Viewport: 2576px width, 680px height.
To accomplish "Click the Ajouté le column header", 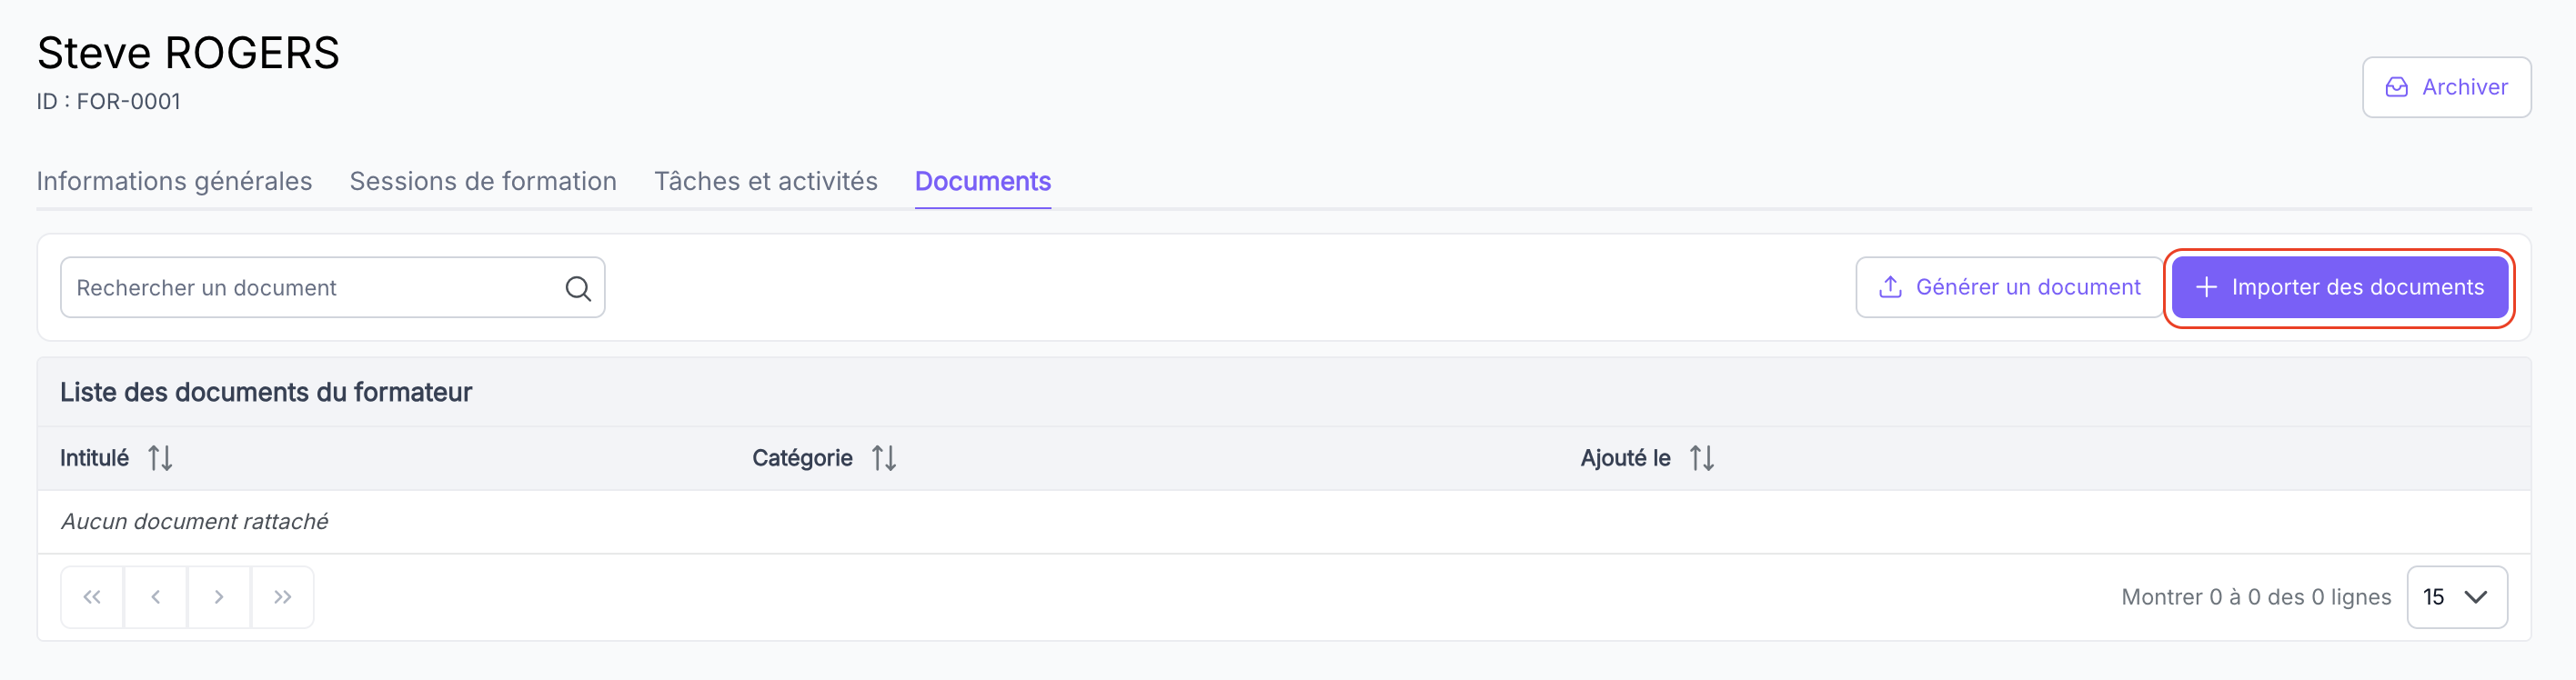I will (1625, 458).
